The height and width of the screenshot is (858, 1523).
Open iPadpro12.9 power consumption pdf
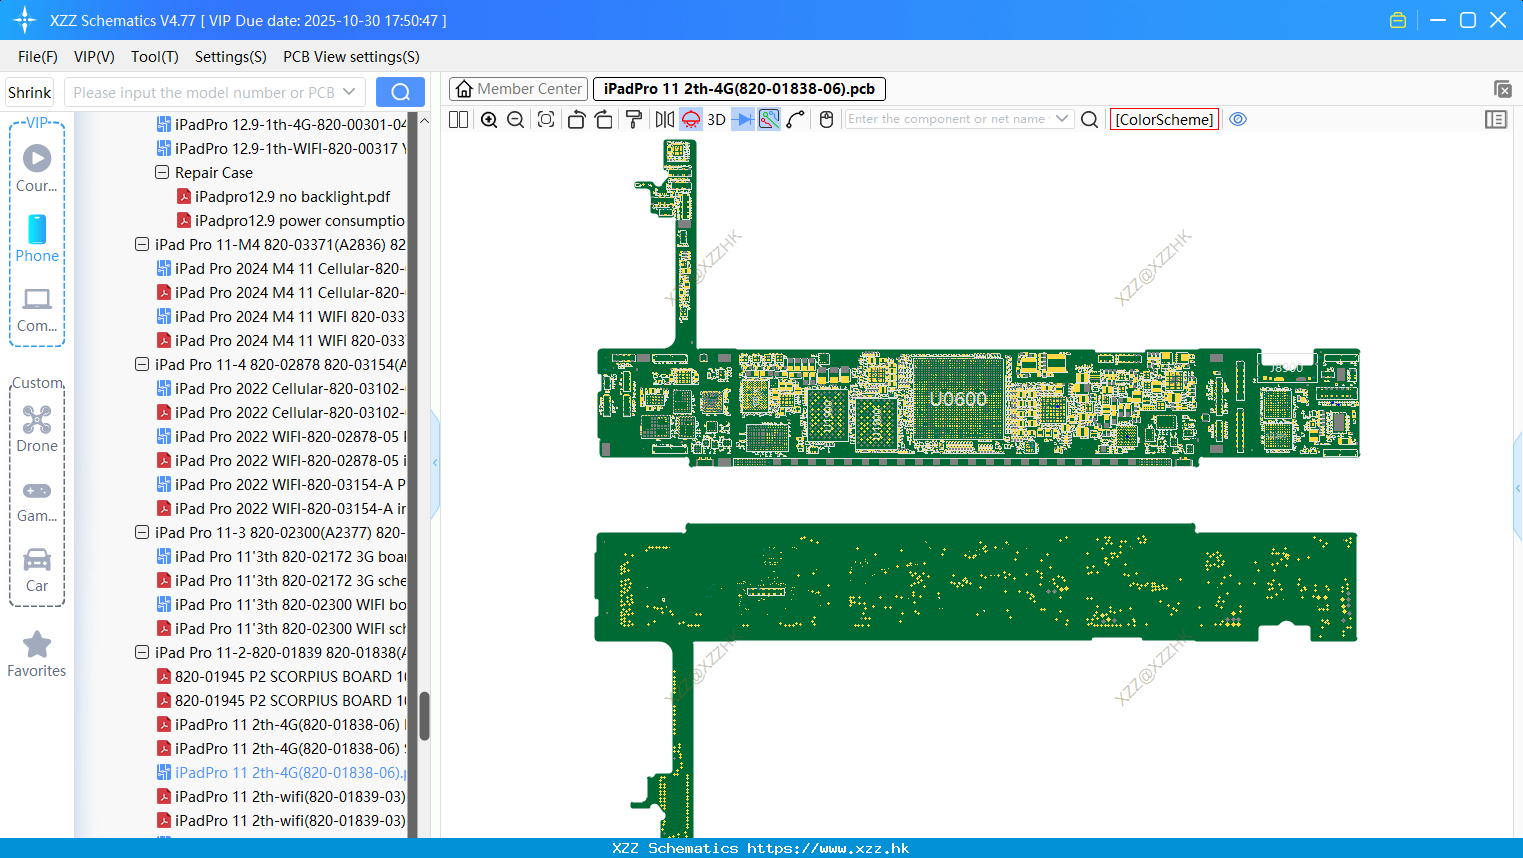click(291, 220)
